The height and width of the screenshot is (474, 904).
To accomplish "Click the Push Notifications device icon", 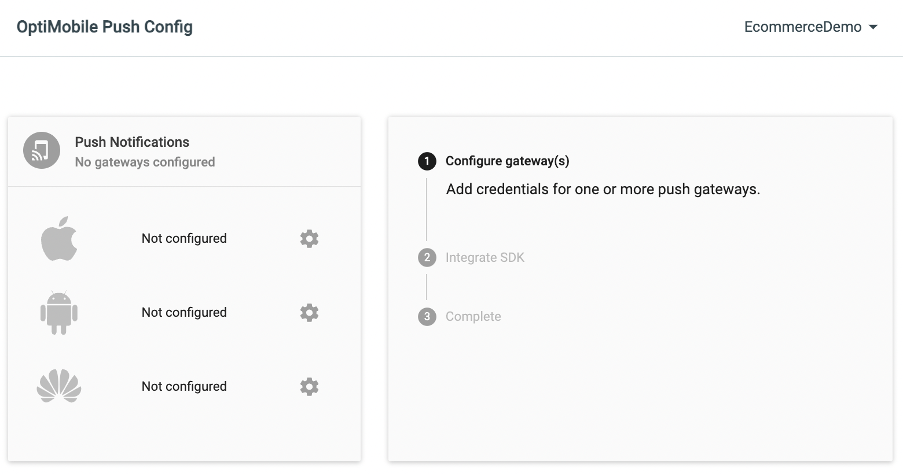I will click(42, 151).
